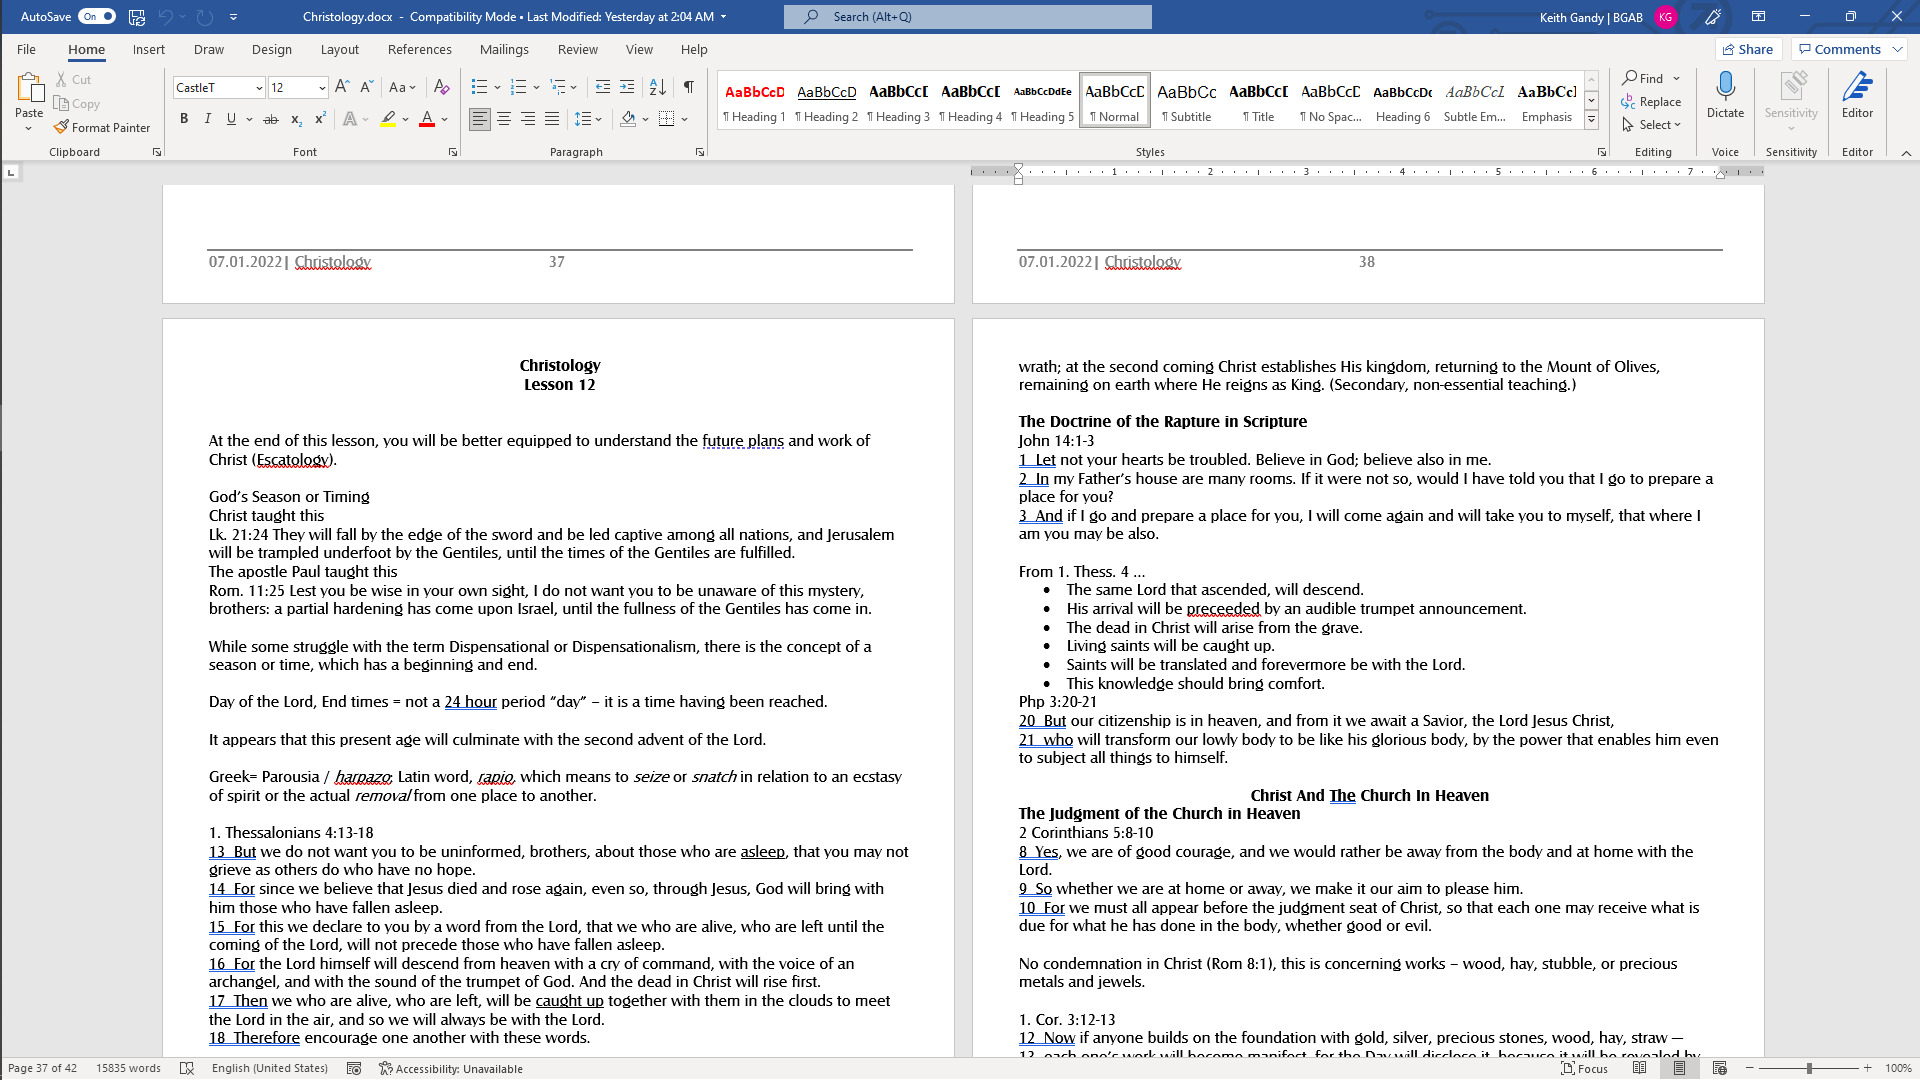The width and height of the screenshot is (1920, 1080).
Task: Toggle italic formatting
Action: click(208, 119)
